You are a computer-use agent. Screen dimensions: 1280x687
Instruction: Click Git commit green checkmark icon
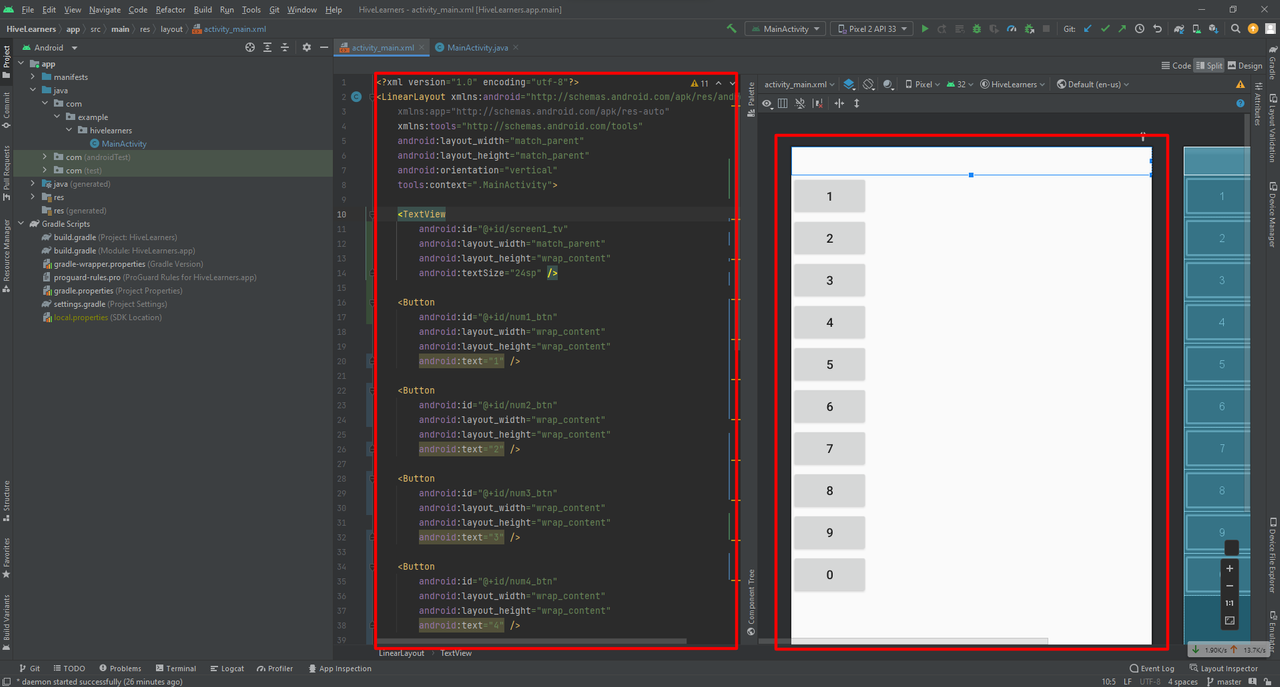point(1105,29)
